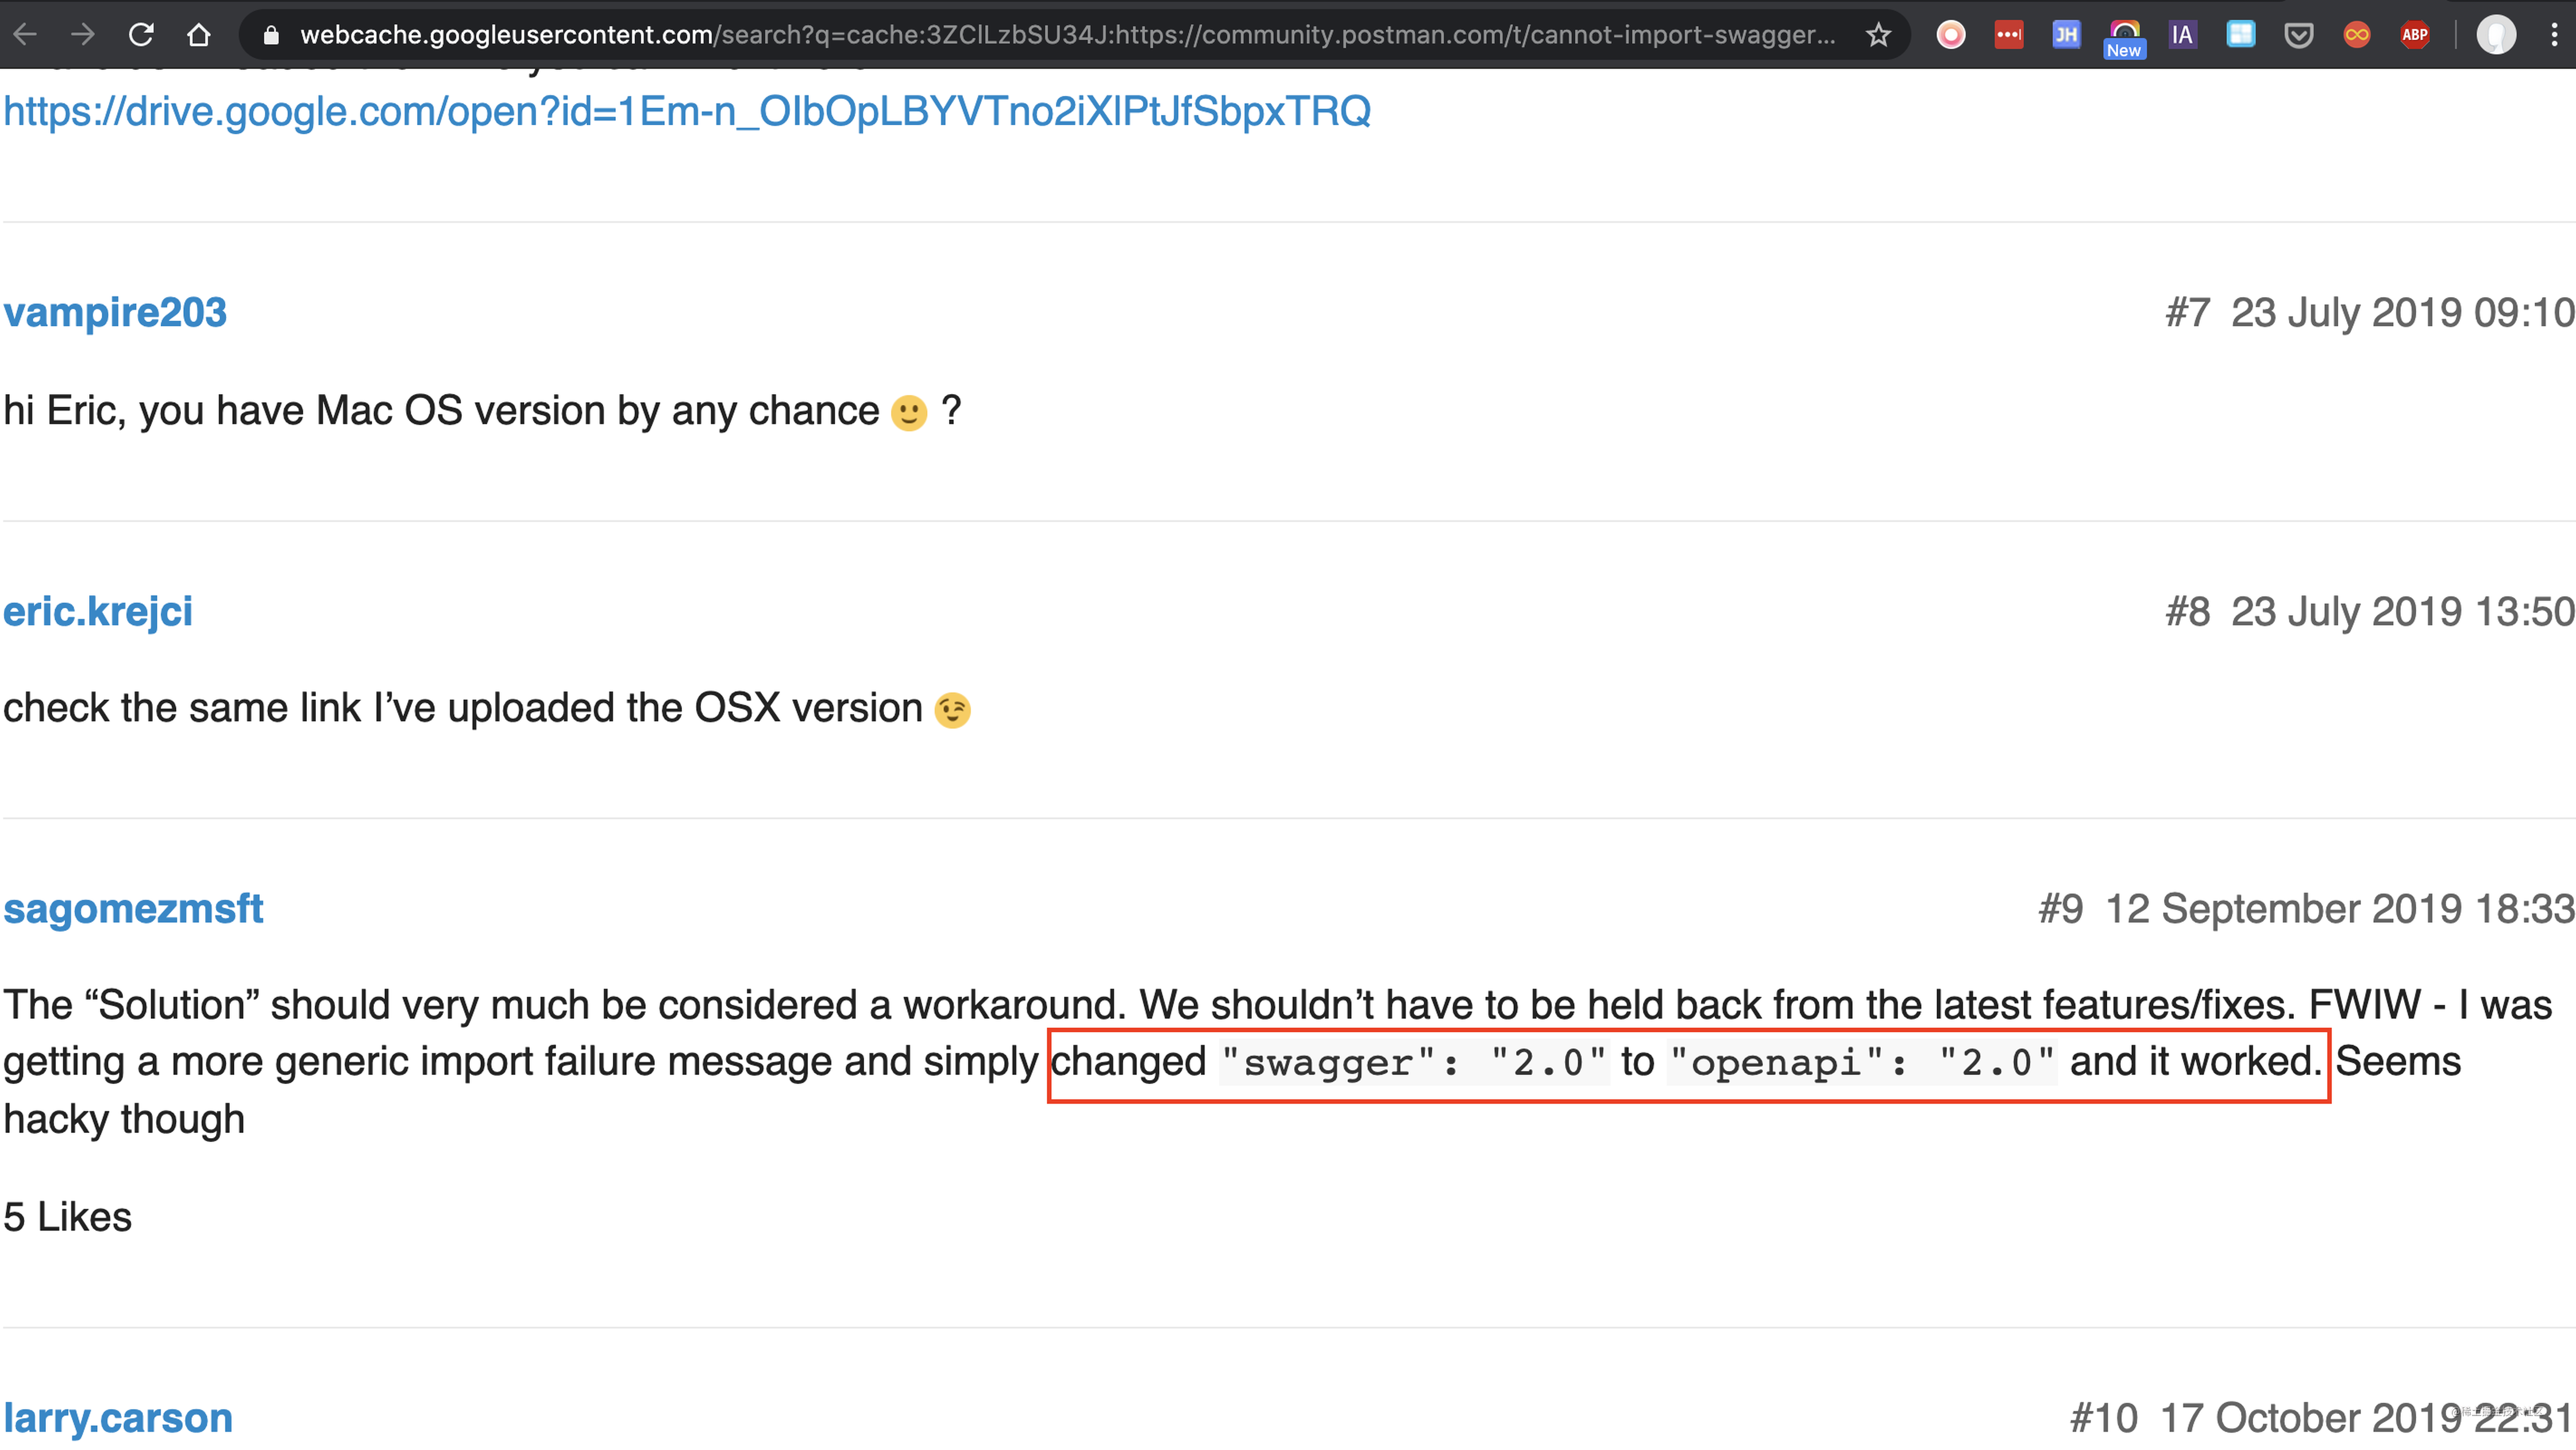Visit vampire203's profile
Screen dimensions: 2576x1450
[114, 312]
